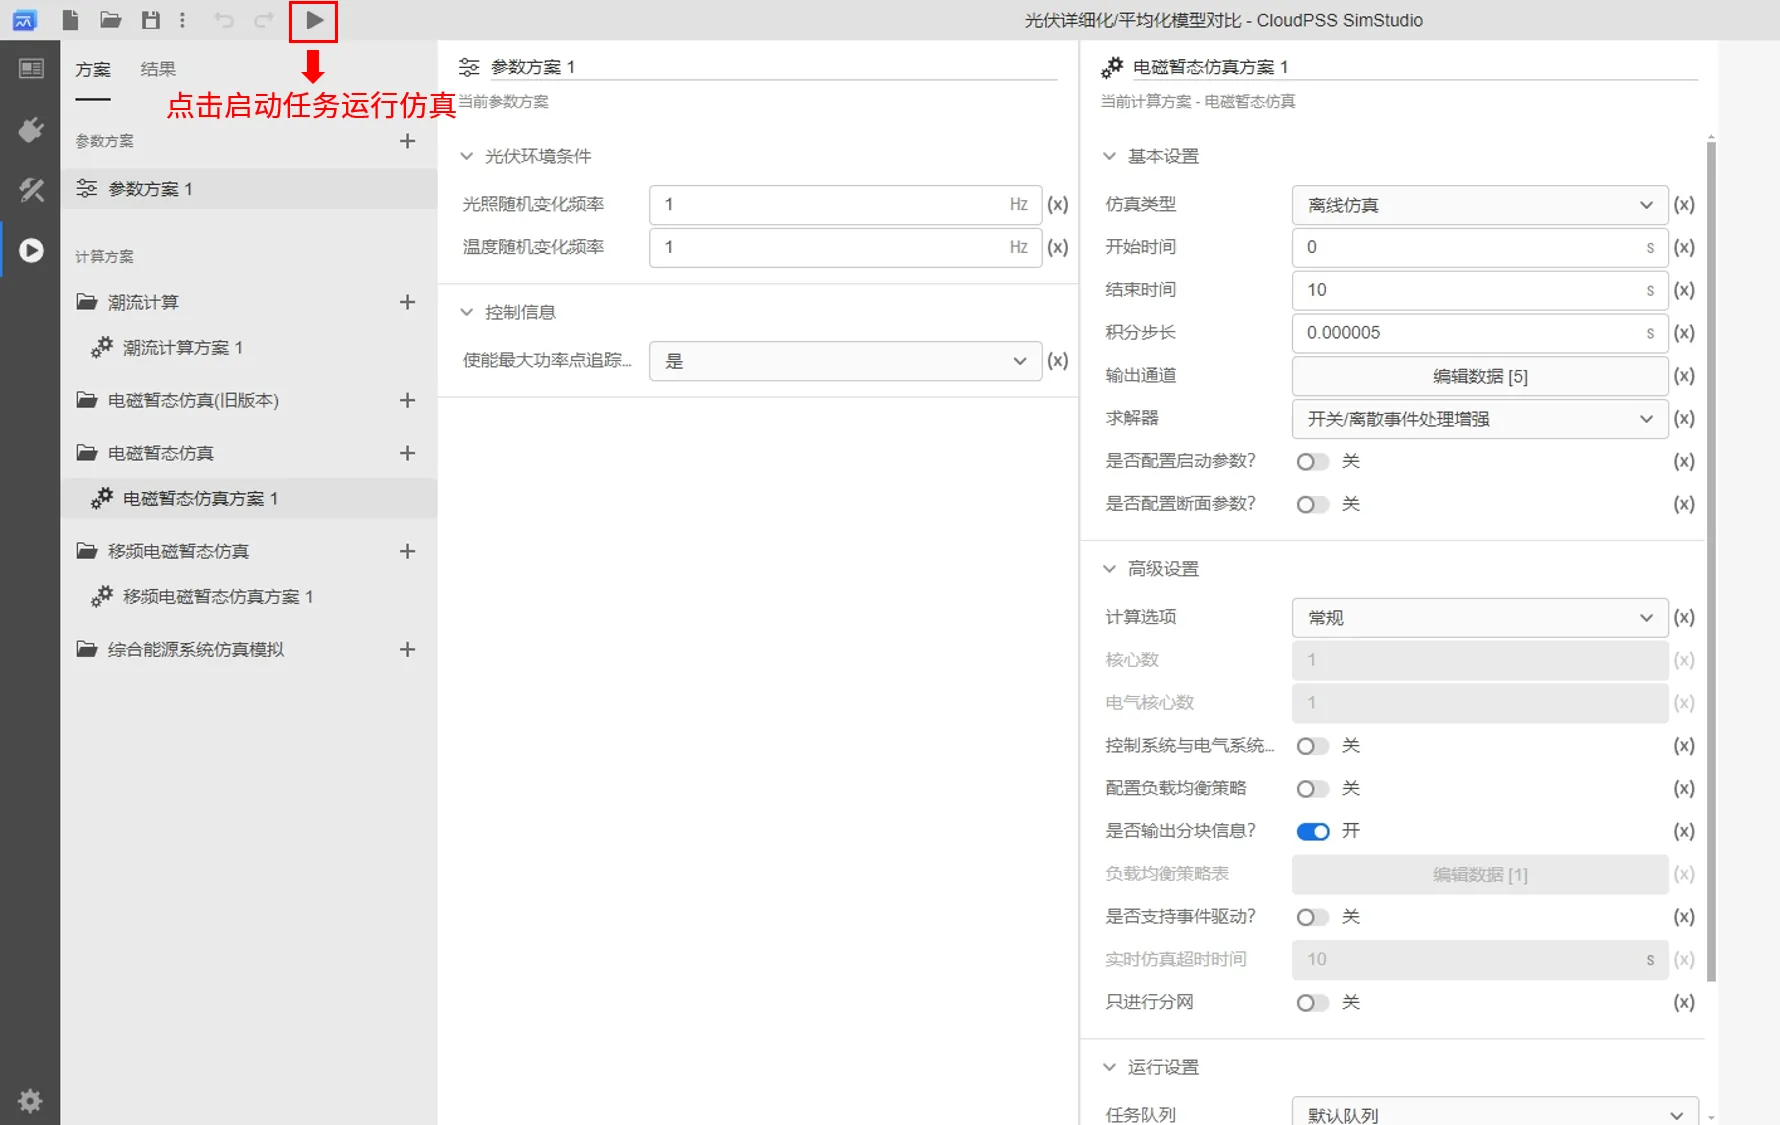The width and height of the screenshot is (1780, 1125).
Task: Open a project via folder icon
Action: (x=111, y=20)
